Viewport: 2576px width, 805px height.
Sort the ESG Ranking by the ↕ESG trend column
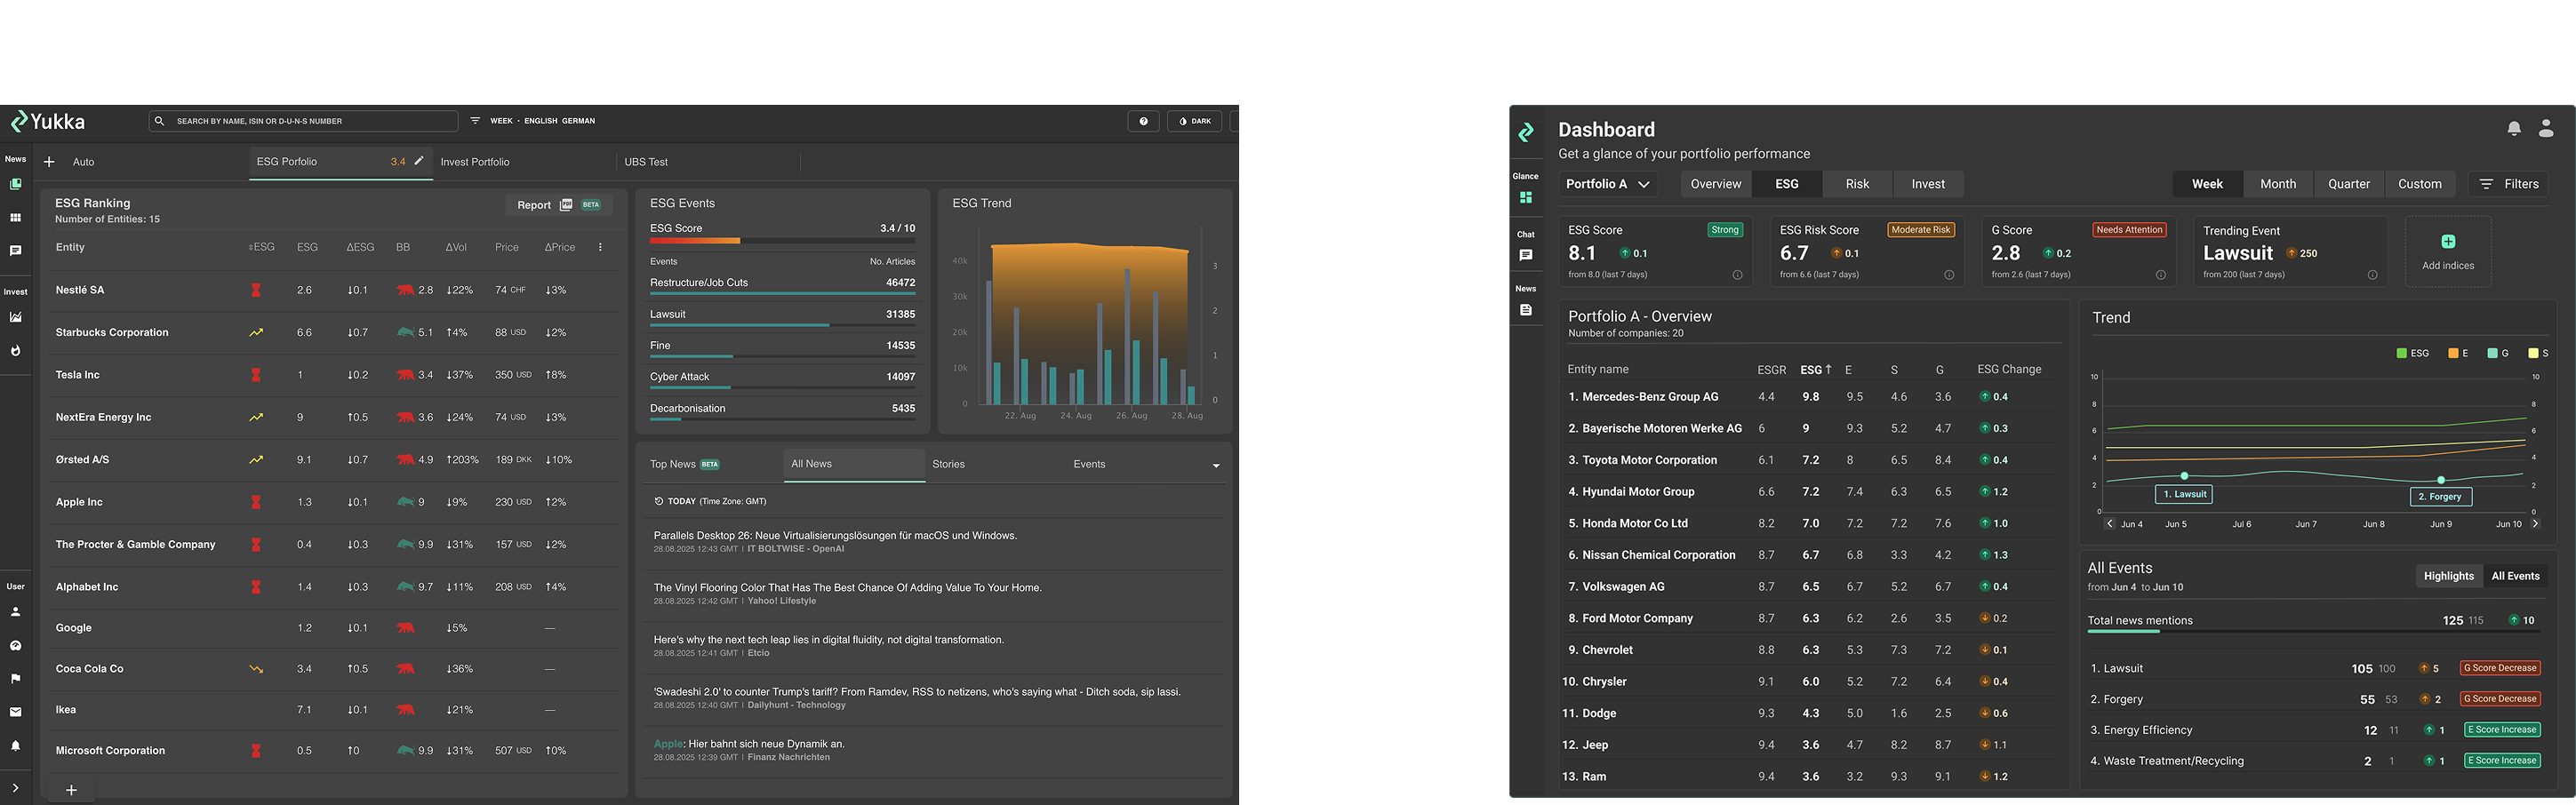pyautogui.click(x=261, y=247)
